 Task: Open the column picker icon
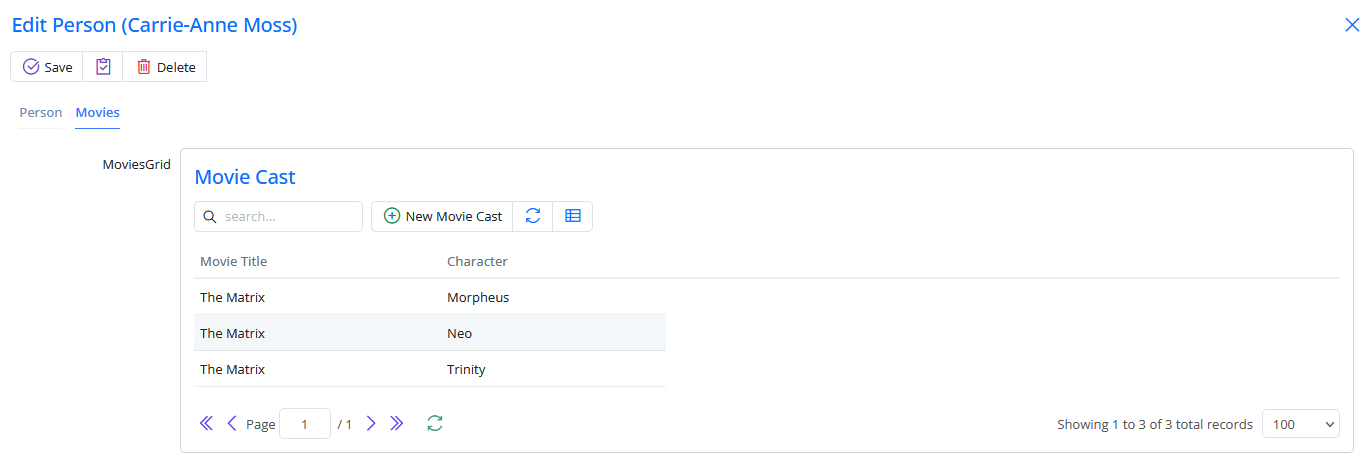[x=573, y=216]
